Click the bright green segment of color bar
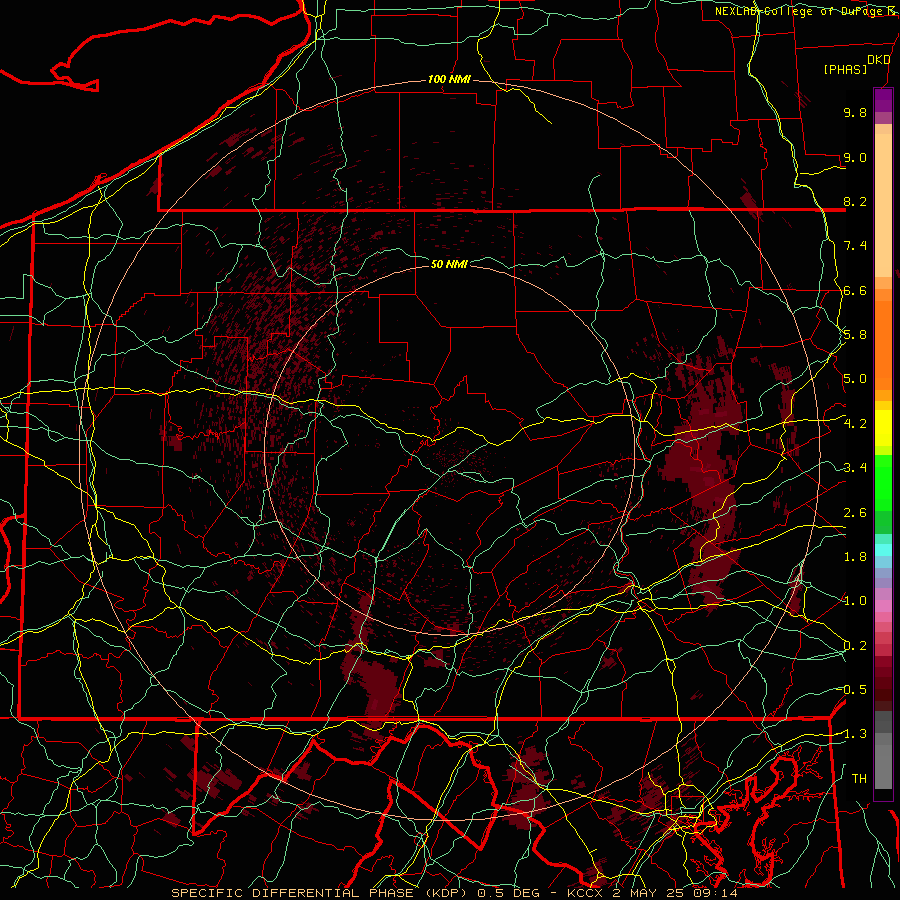The width and height of the screenshot is (900, 900). click(x=883, y=482)
